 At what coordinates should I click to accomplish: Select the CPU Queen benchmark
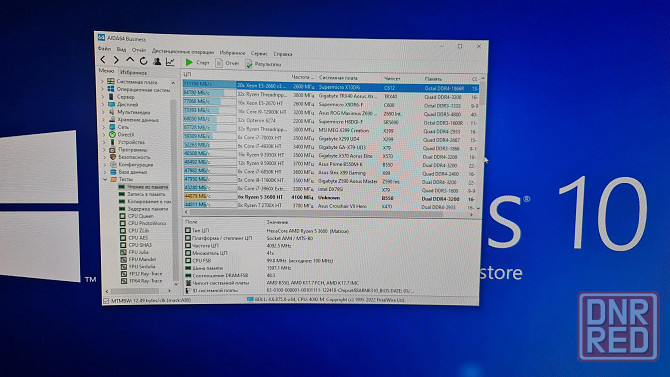coord(141,216)
